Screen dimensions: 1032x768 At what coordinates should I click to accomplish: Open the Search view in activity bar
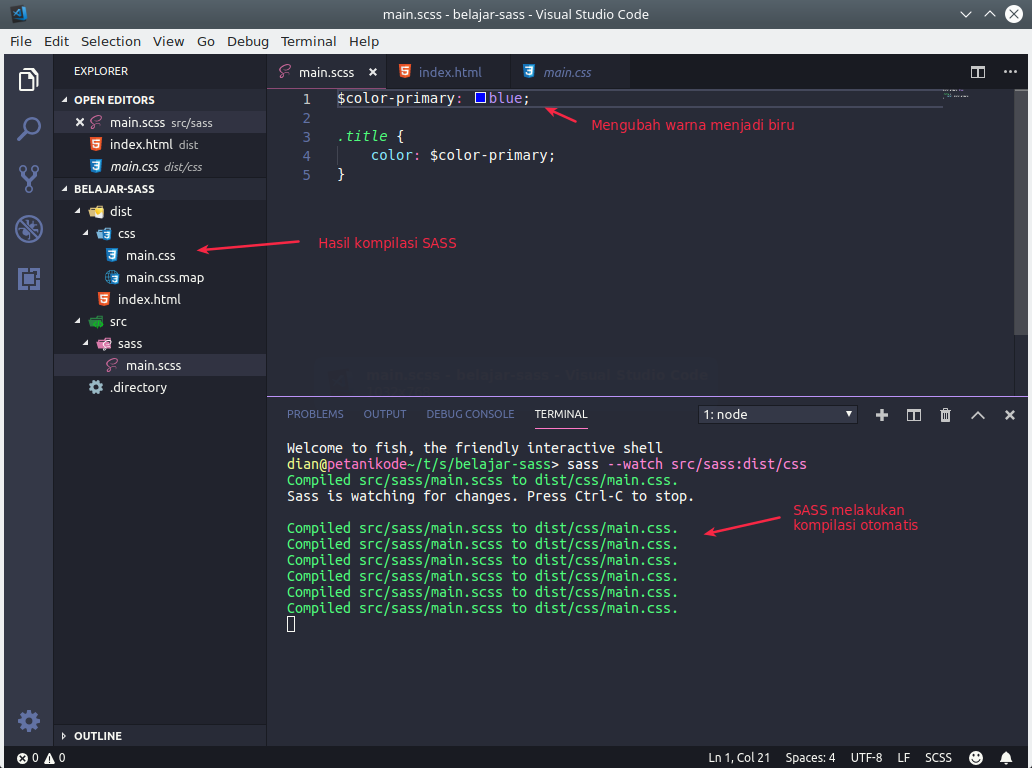(29, 129)
